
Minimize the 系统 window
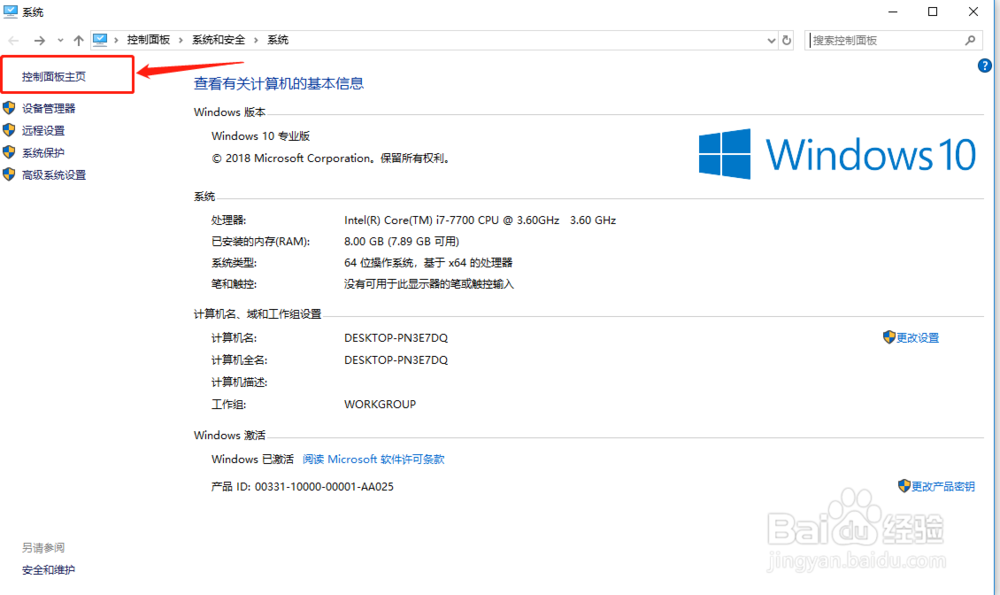(893, 11)
